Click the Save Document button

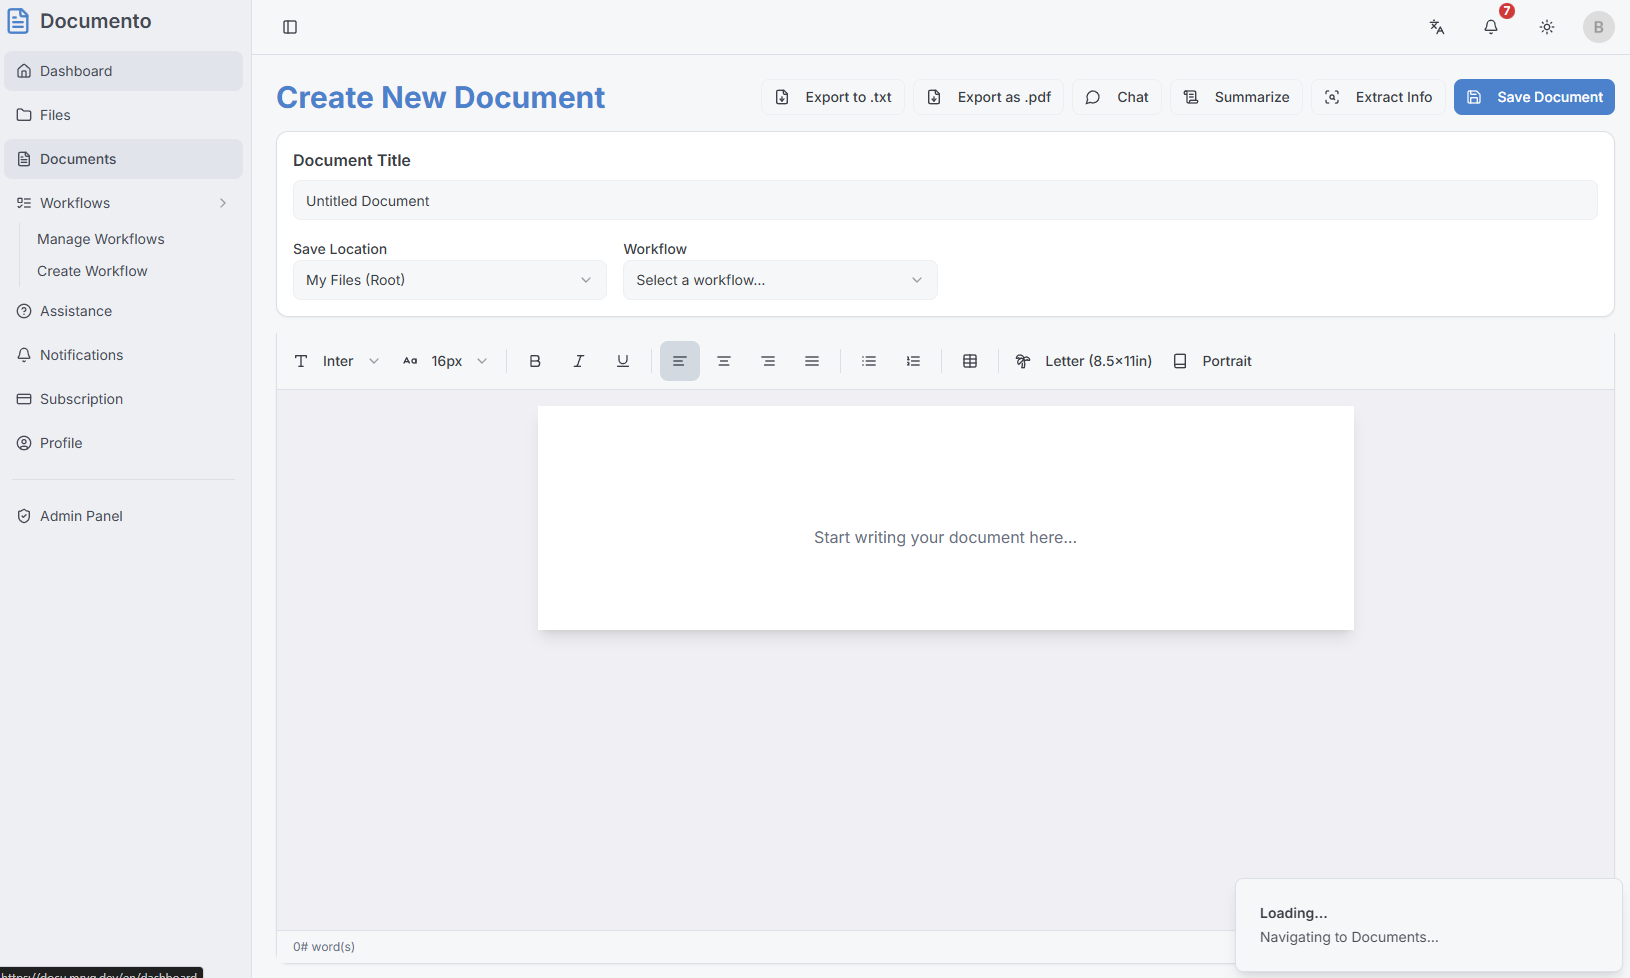point(1533,97)
